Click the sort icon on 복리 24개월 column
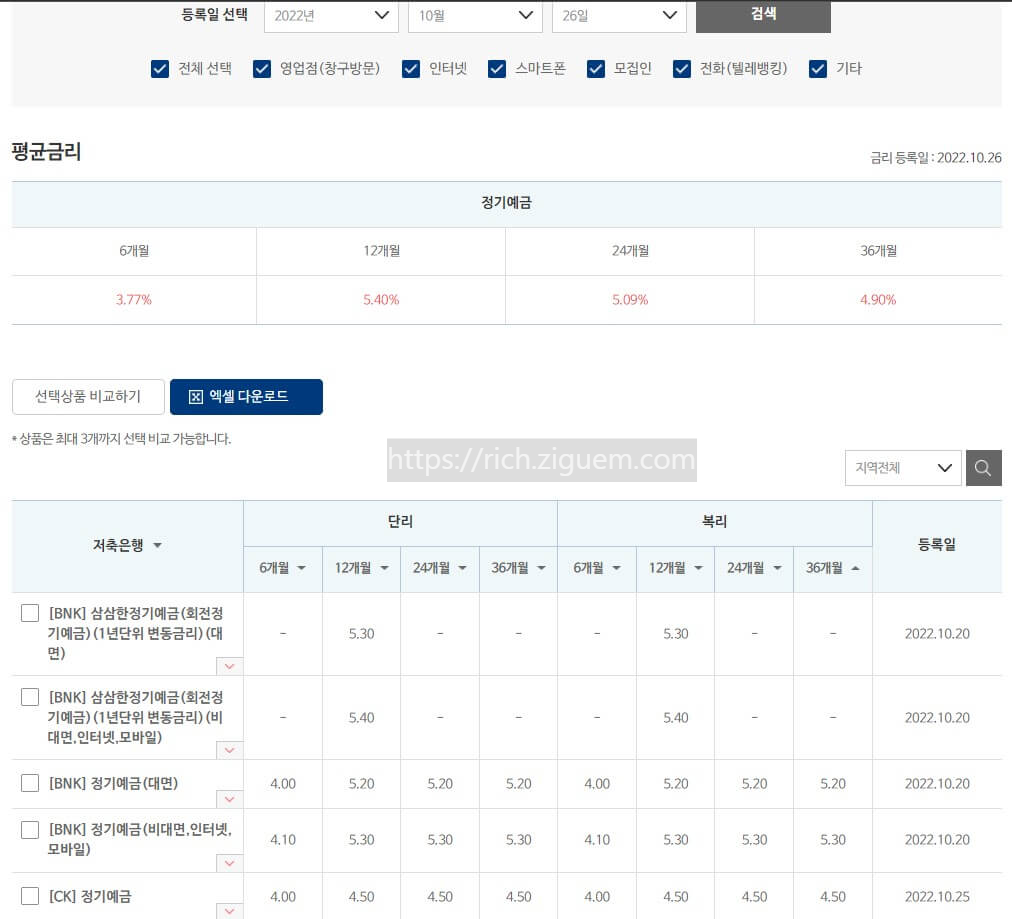Screen dimensions: 1012x919 (778, 568)
